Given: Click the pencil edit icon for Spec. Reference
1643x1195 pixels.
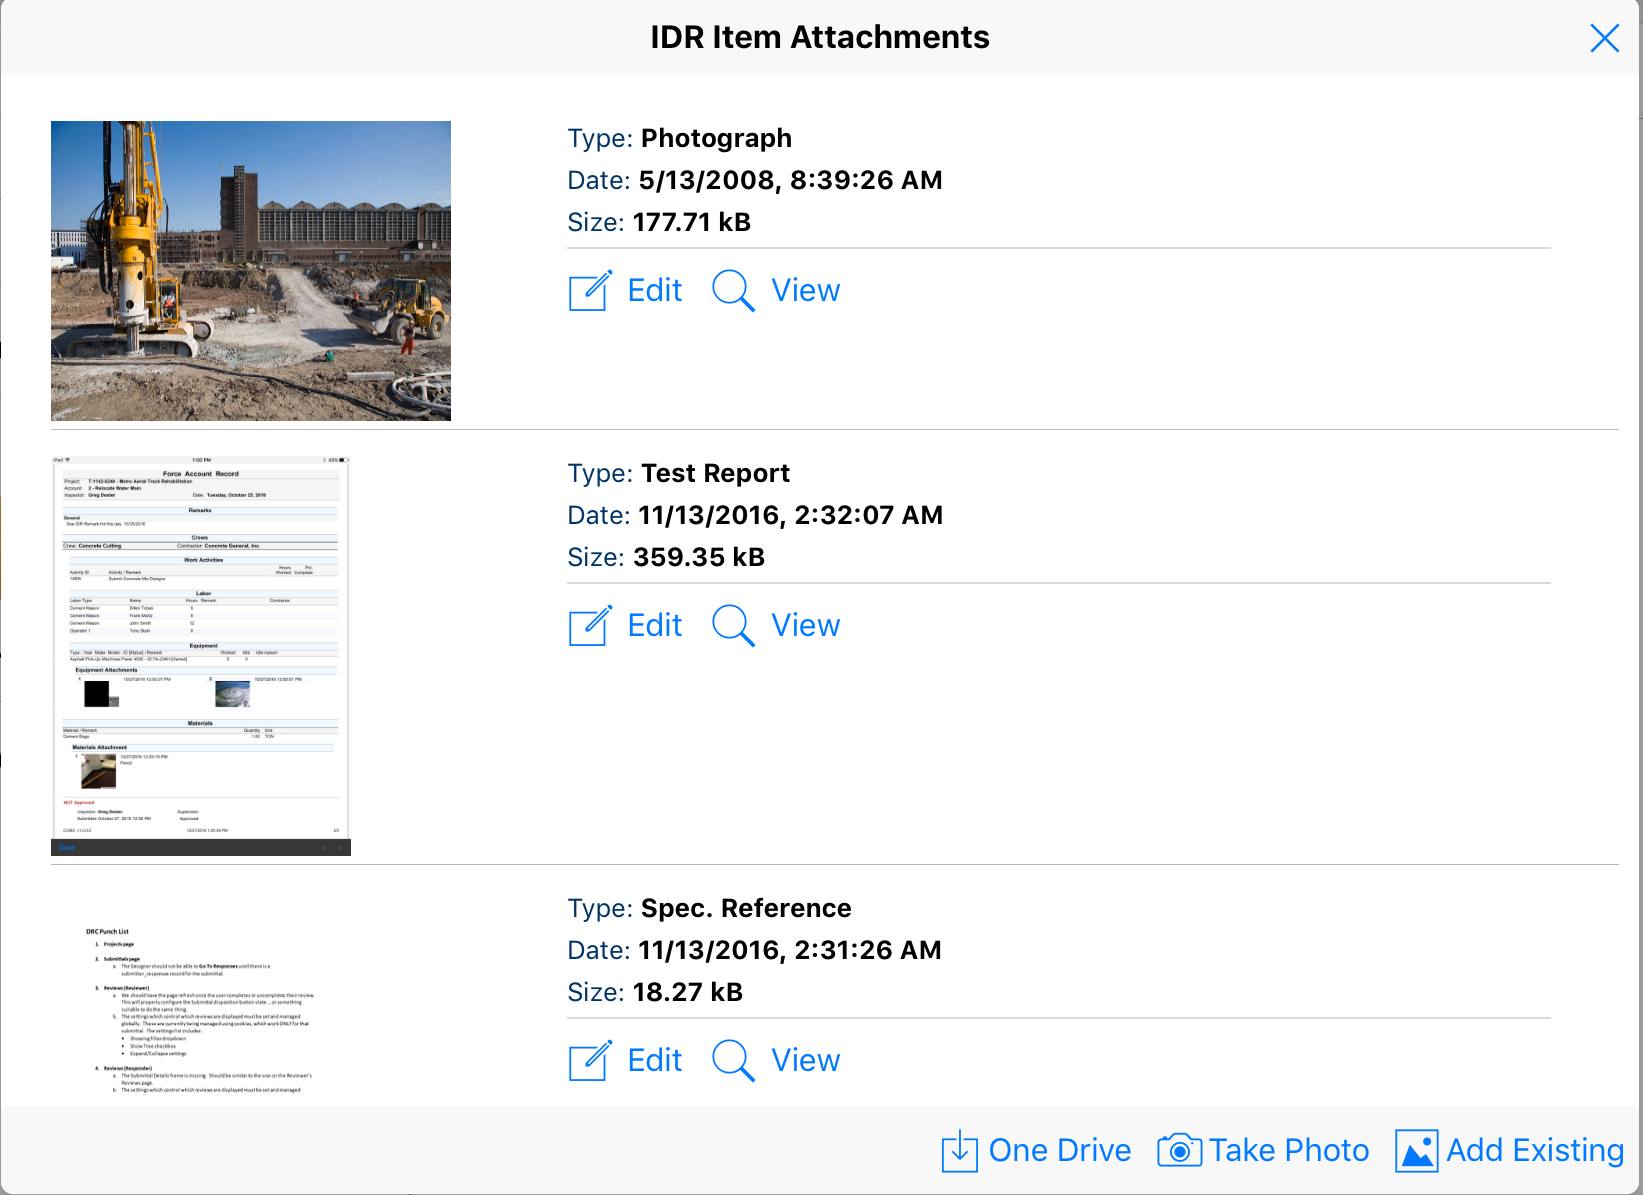Looking at the screenshot, I should (590, 1061).
